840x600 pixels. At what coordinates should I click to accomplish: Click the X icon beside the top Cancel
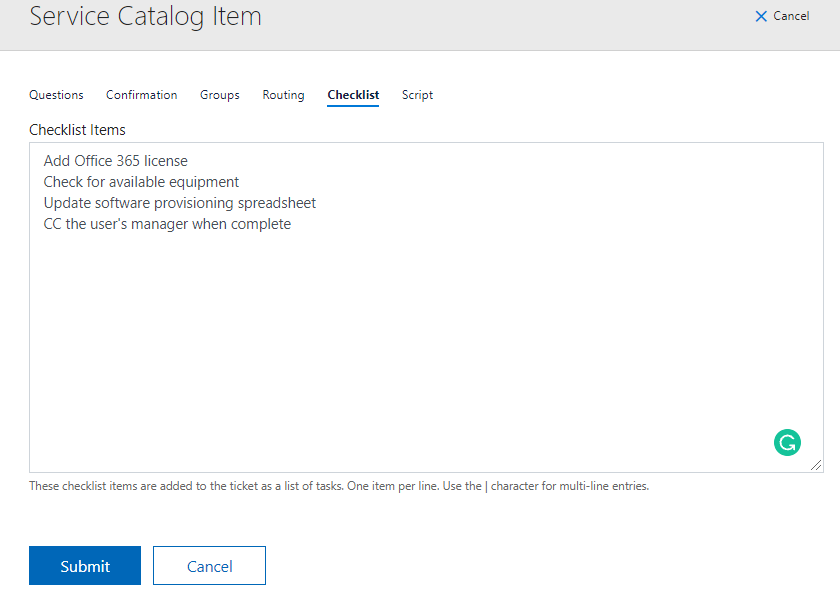(761, 17)
